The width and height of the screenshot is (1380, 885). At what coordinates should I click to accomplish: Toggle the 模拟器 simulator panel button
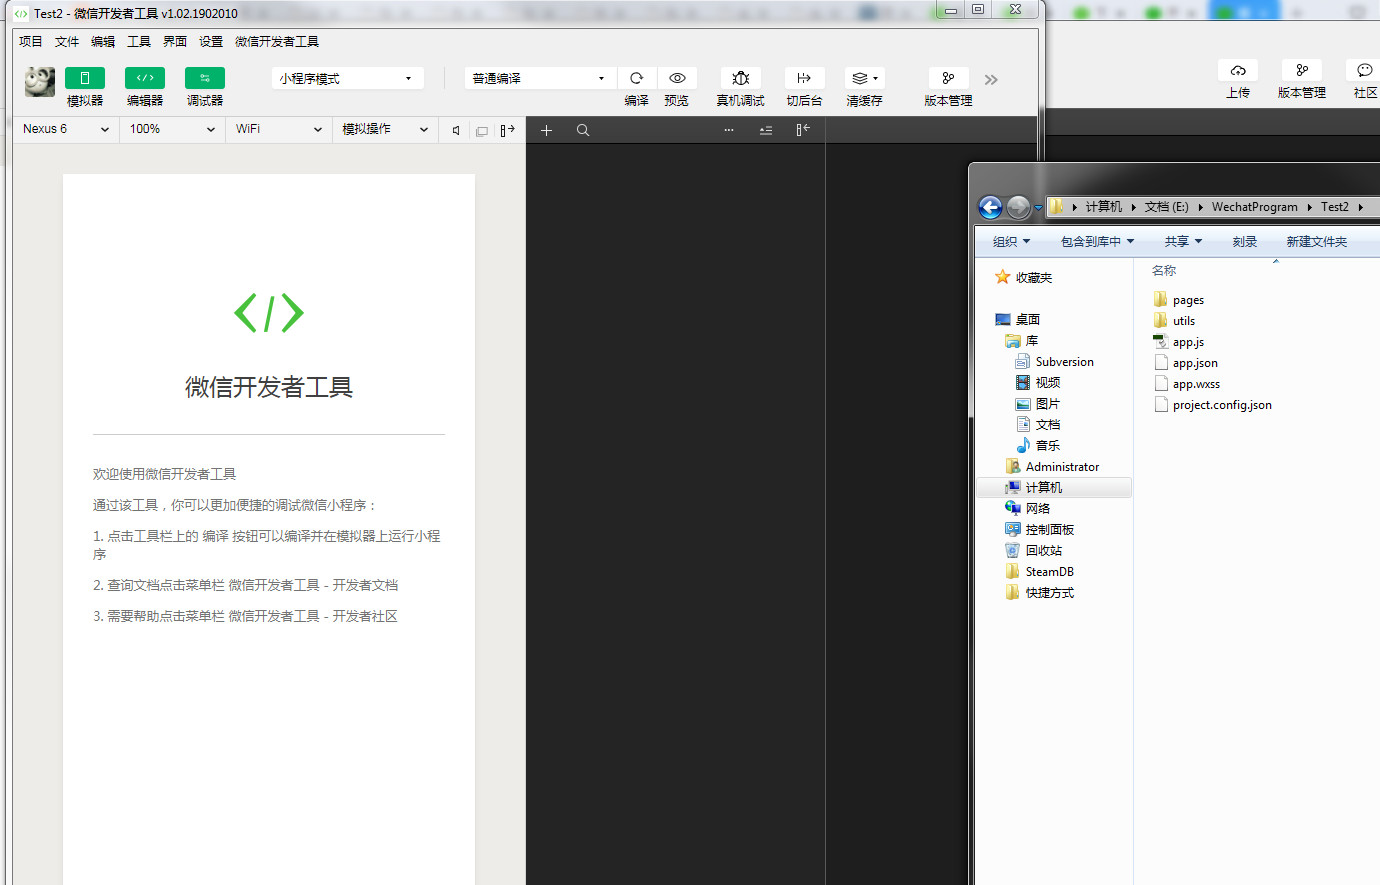click(85, 78)
